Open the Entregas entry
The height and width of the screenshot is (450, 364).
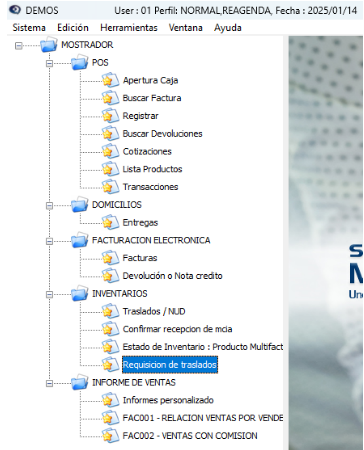pos(140,223)
